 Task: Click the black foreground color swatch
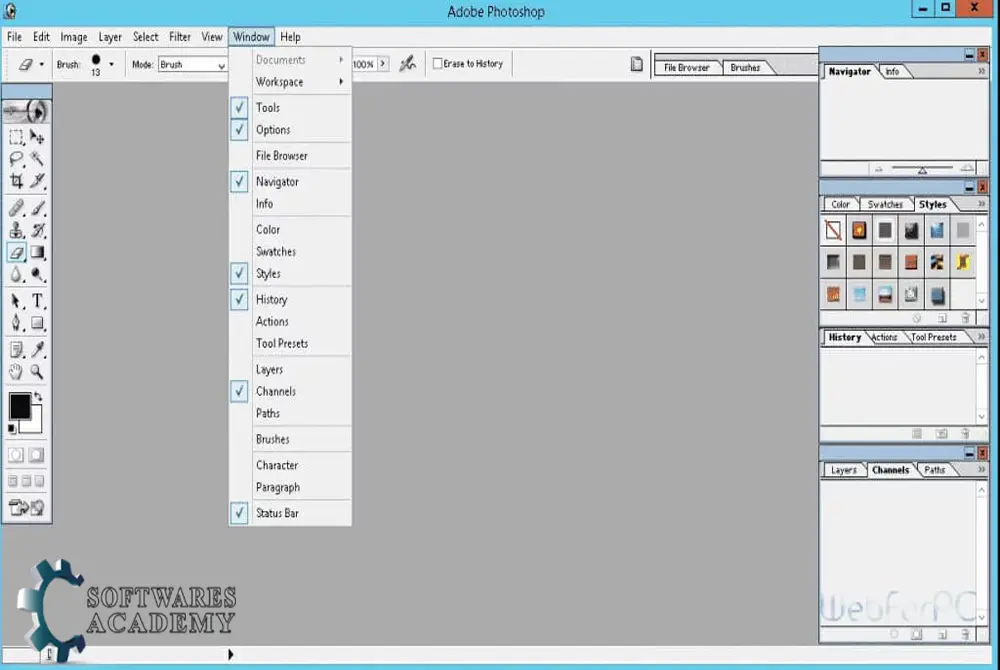19,405
